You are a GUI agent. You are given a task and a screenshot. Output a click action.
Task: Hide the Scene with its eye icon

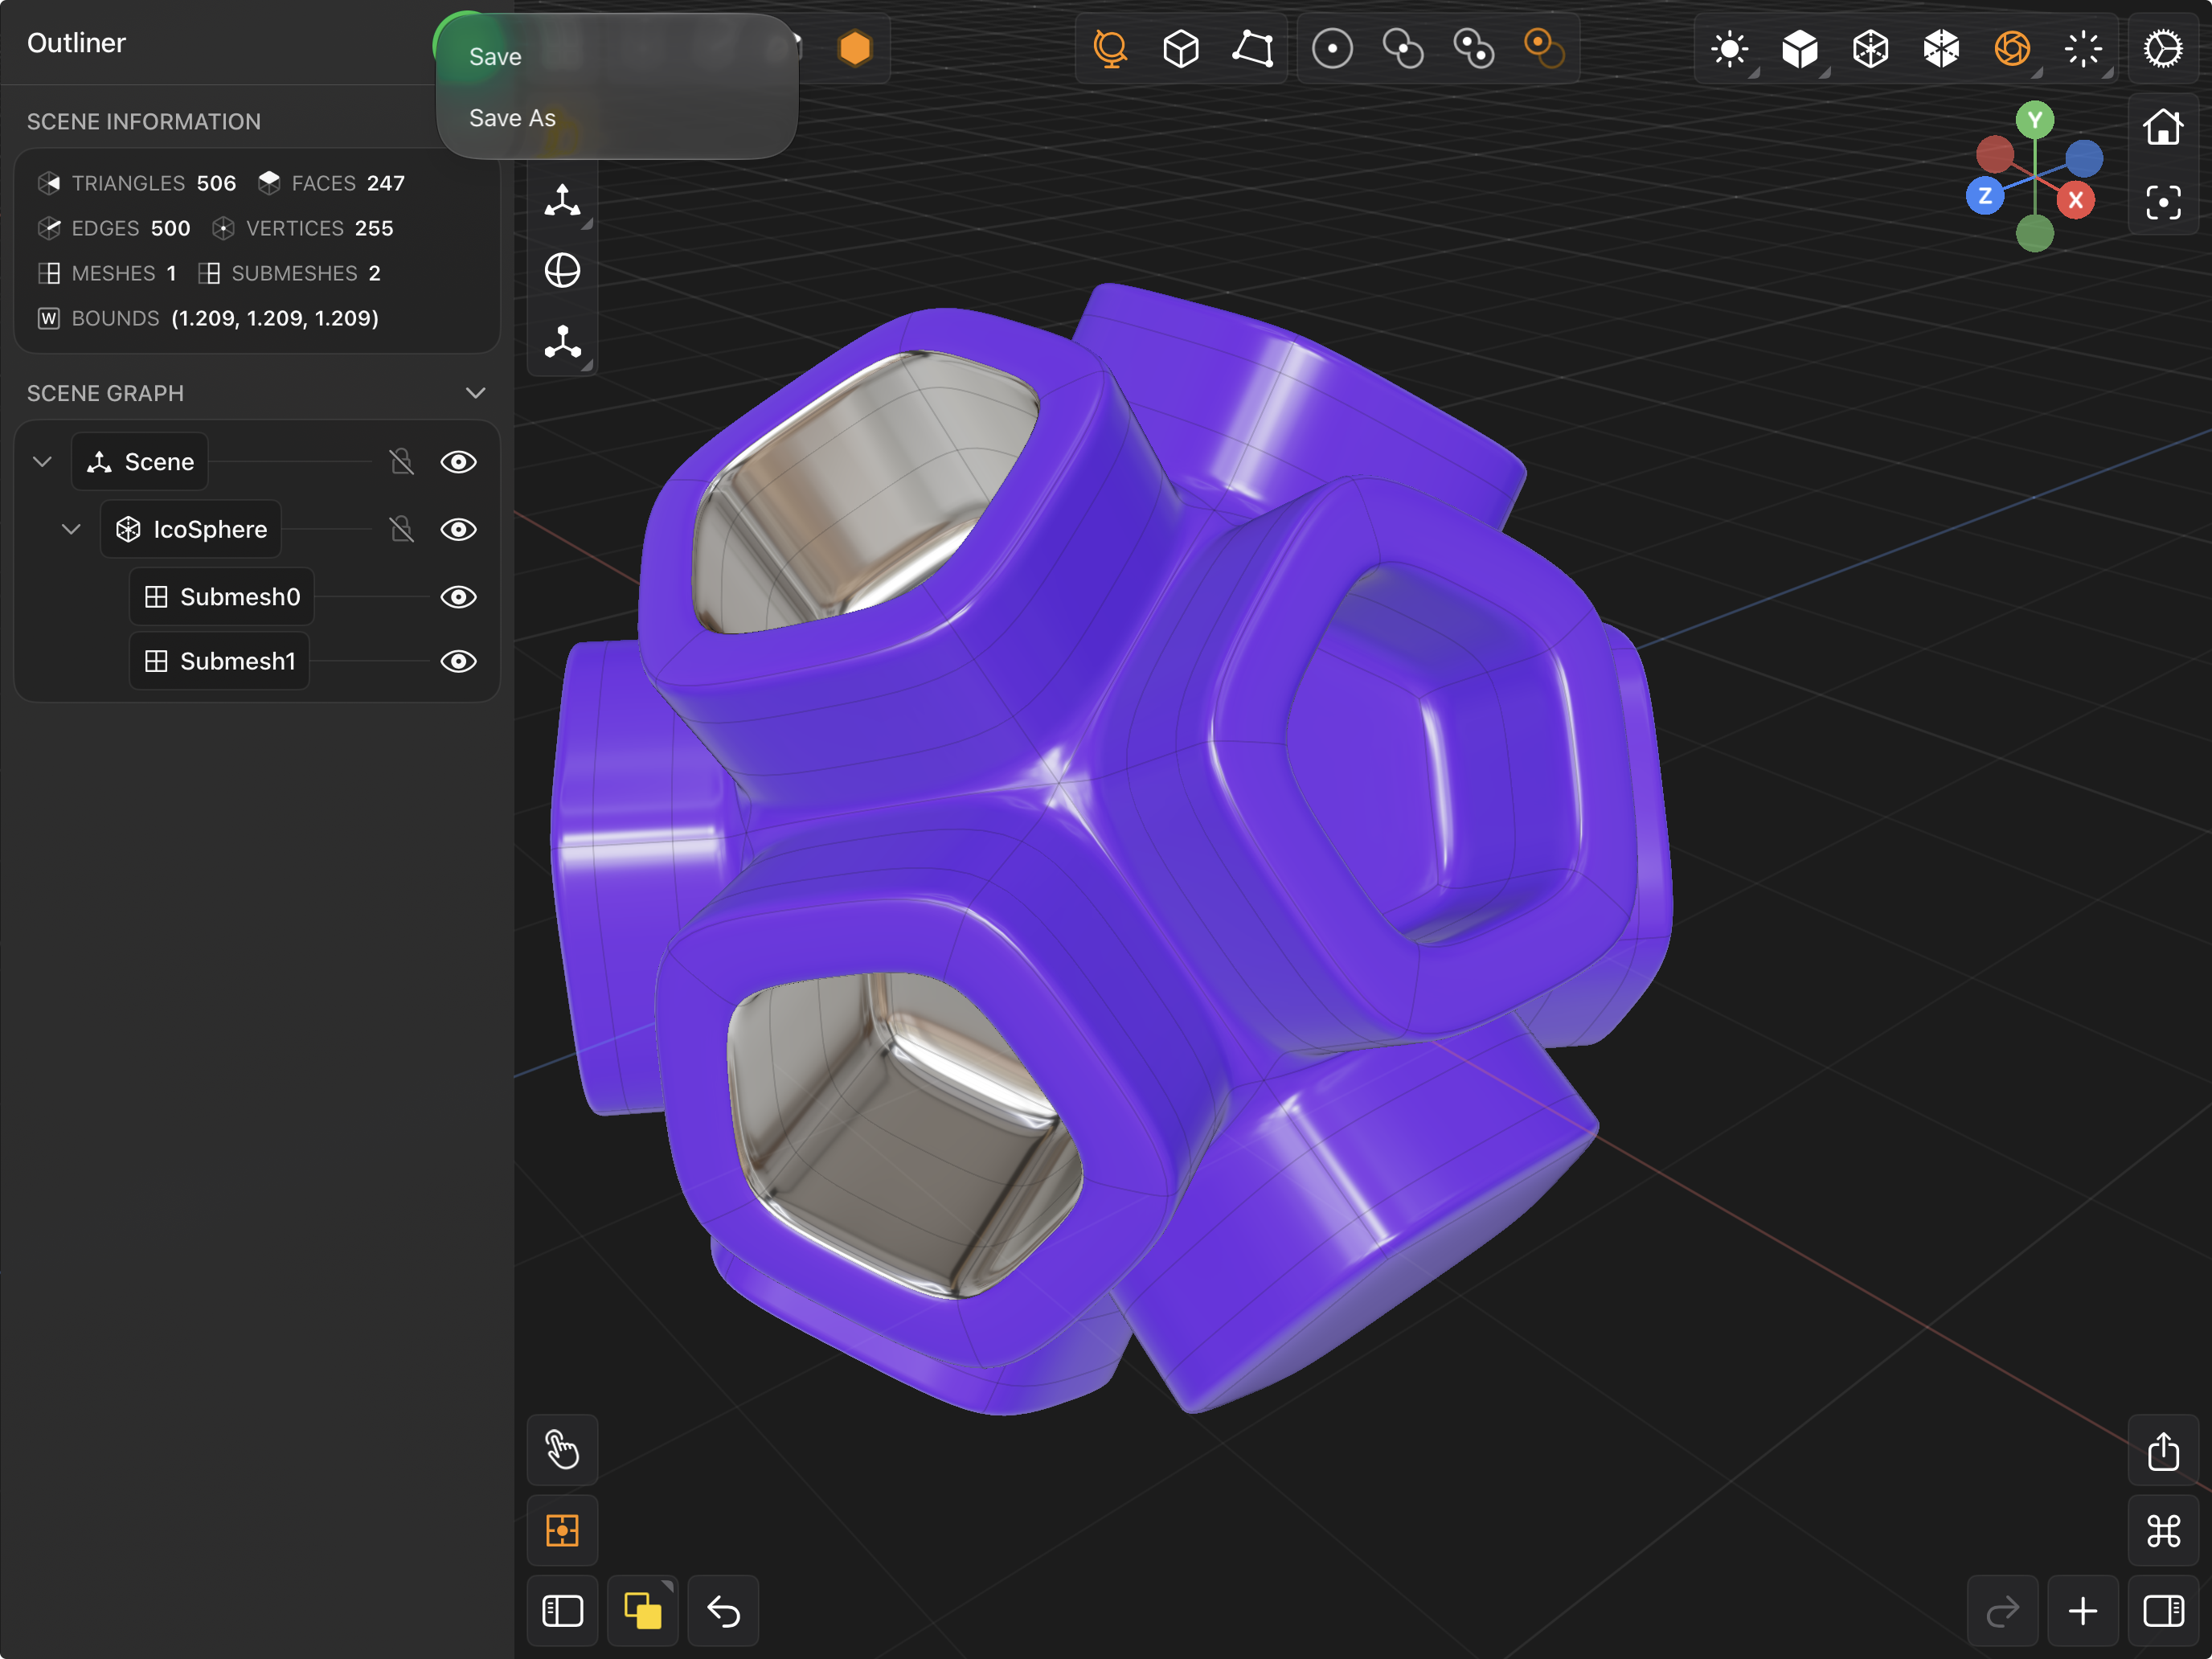[459, 462]
